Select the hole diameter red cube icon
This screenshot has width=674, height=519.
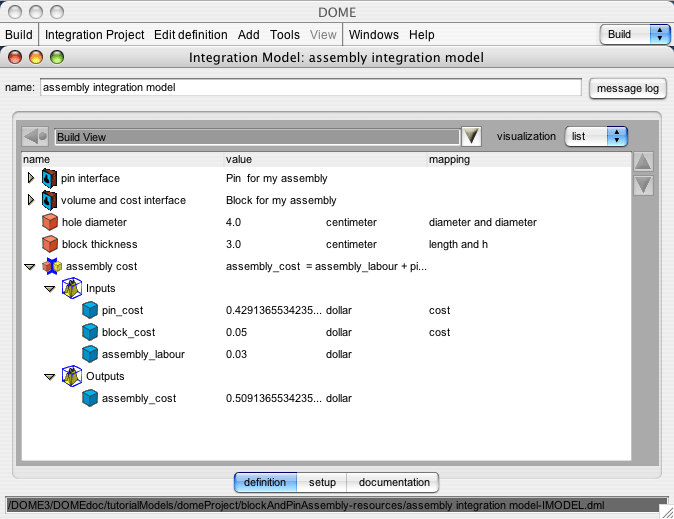click(x=50, y=222)
